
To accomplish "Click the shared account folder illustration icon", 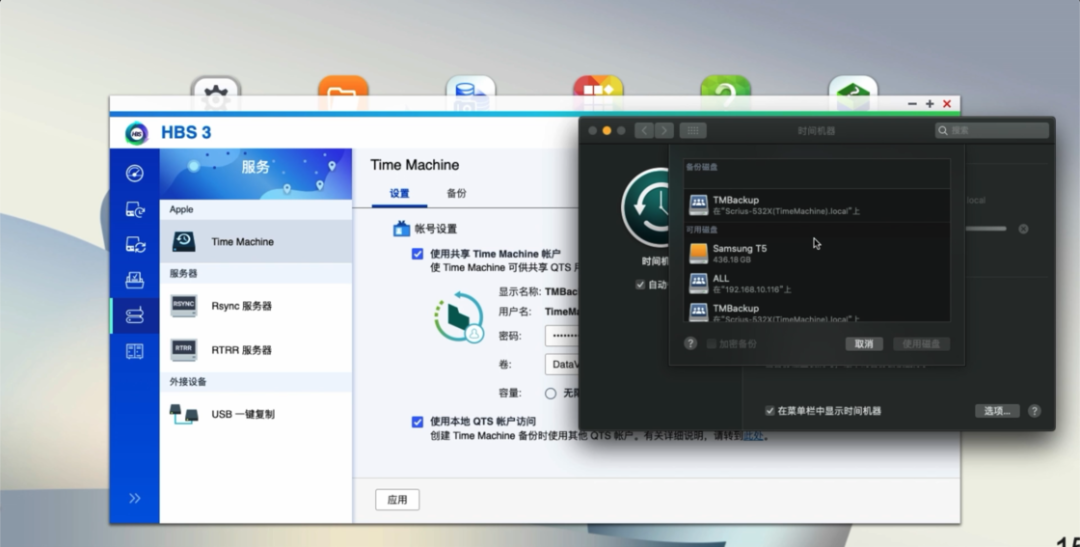I will click(459, 316).
